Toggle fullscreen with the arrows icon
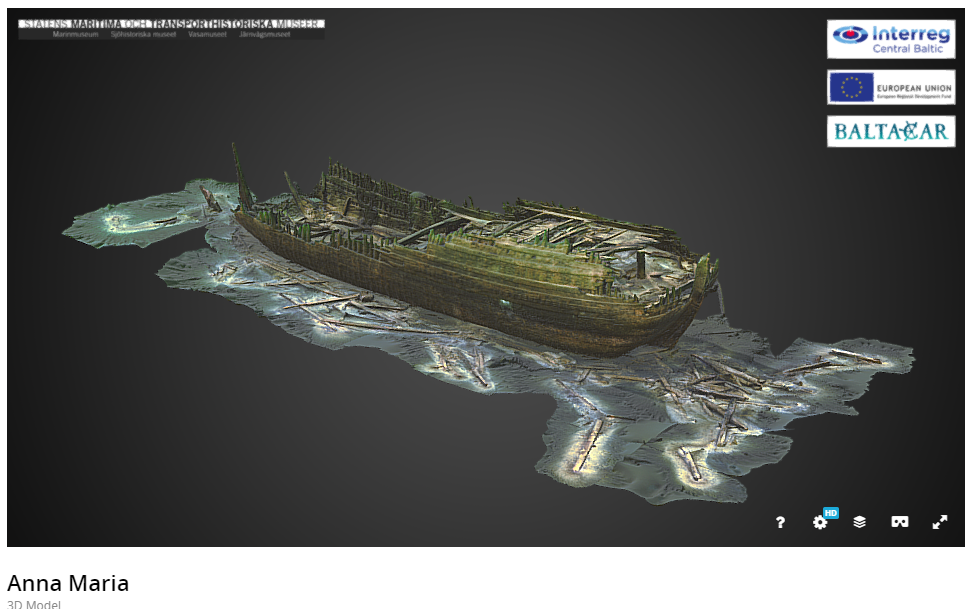This screenshot has width=972, height=609. tap(939, 522)
